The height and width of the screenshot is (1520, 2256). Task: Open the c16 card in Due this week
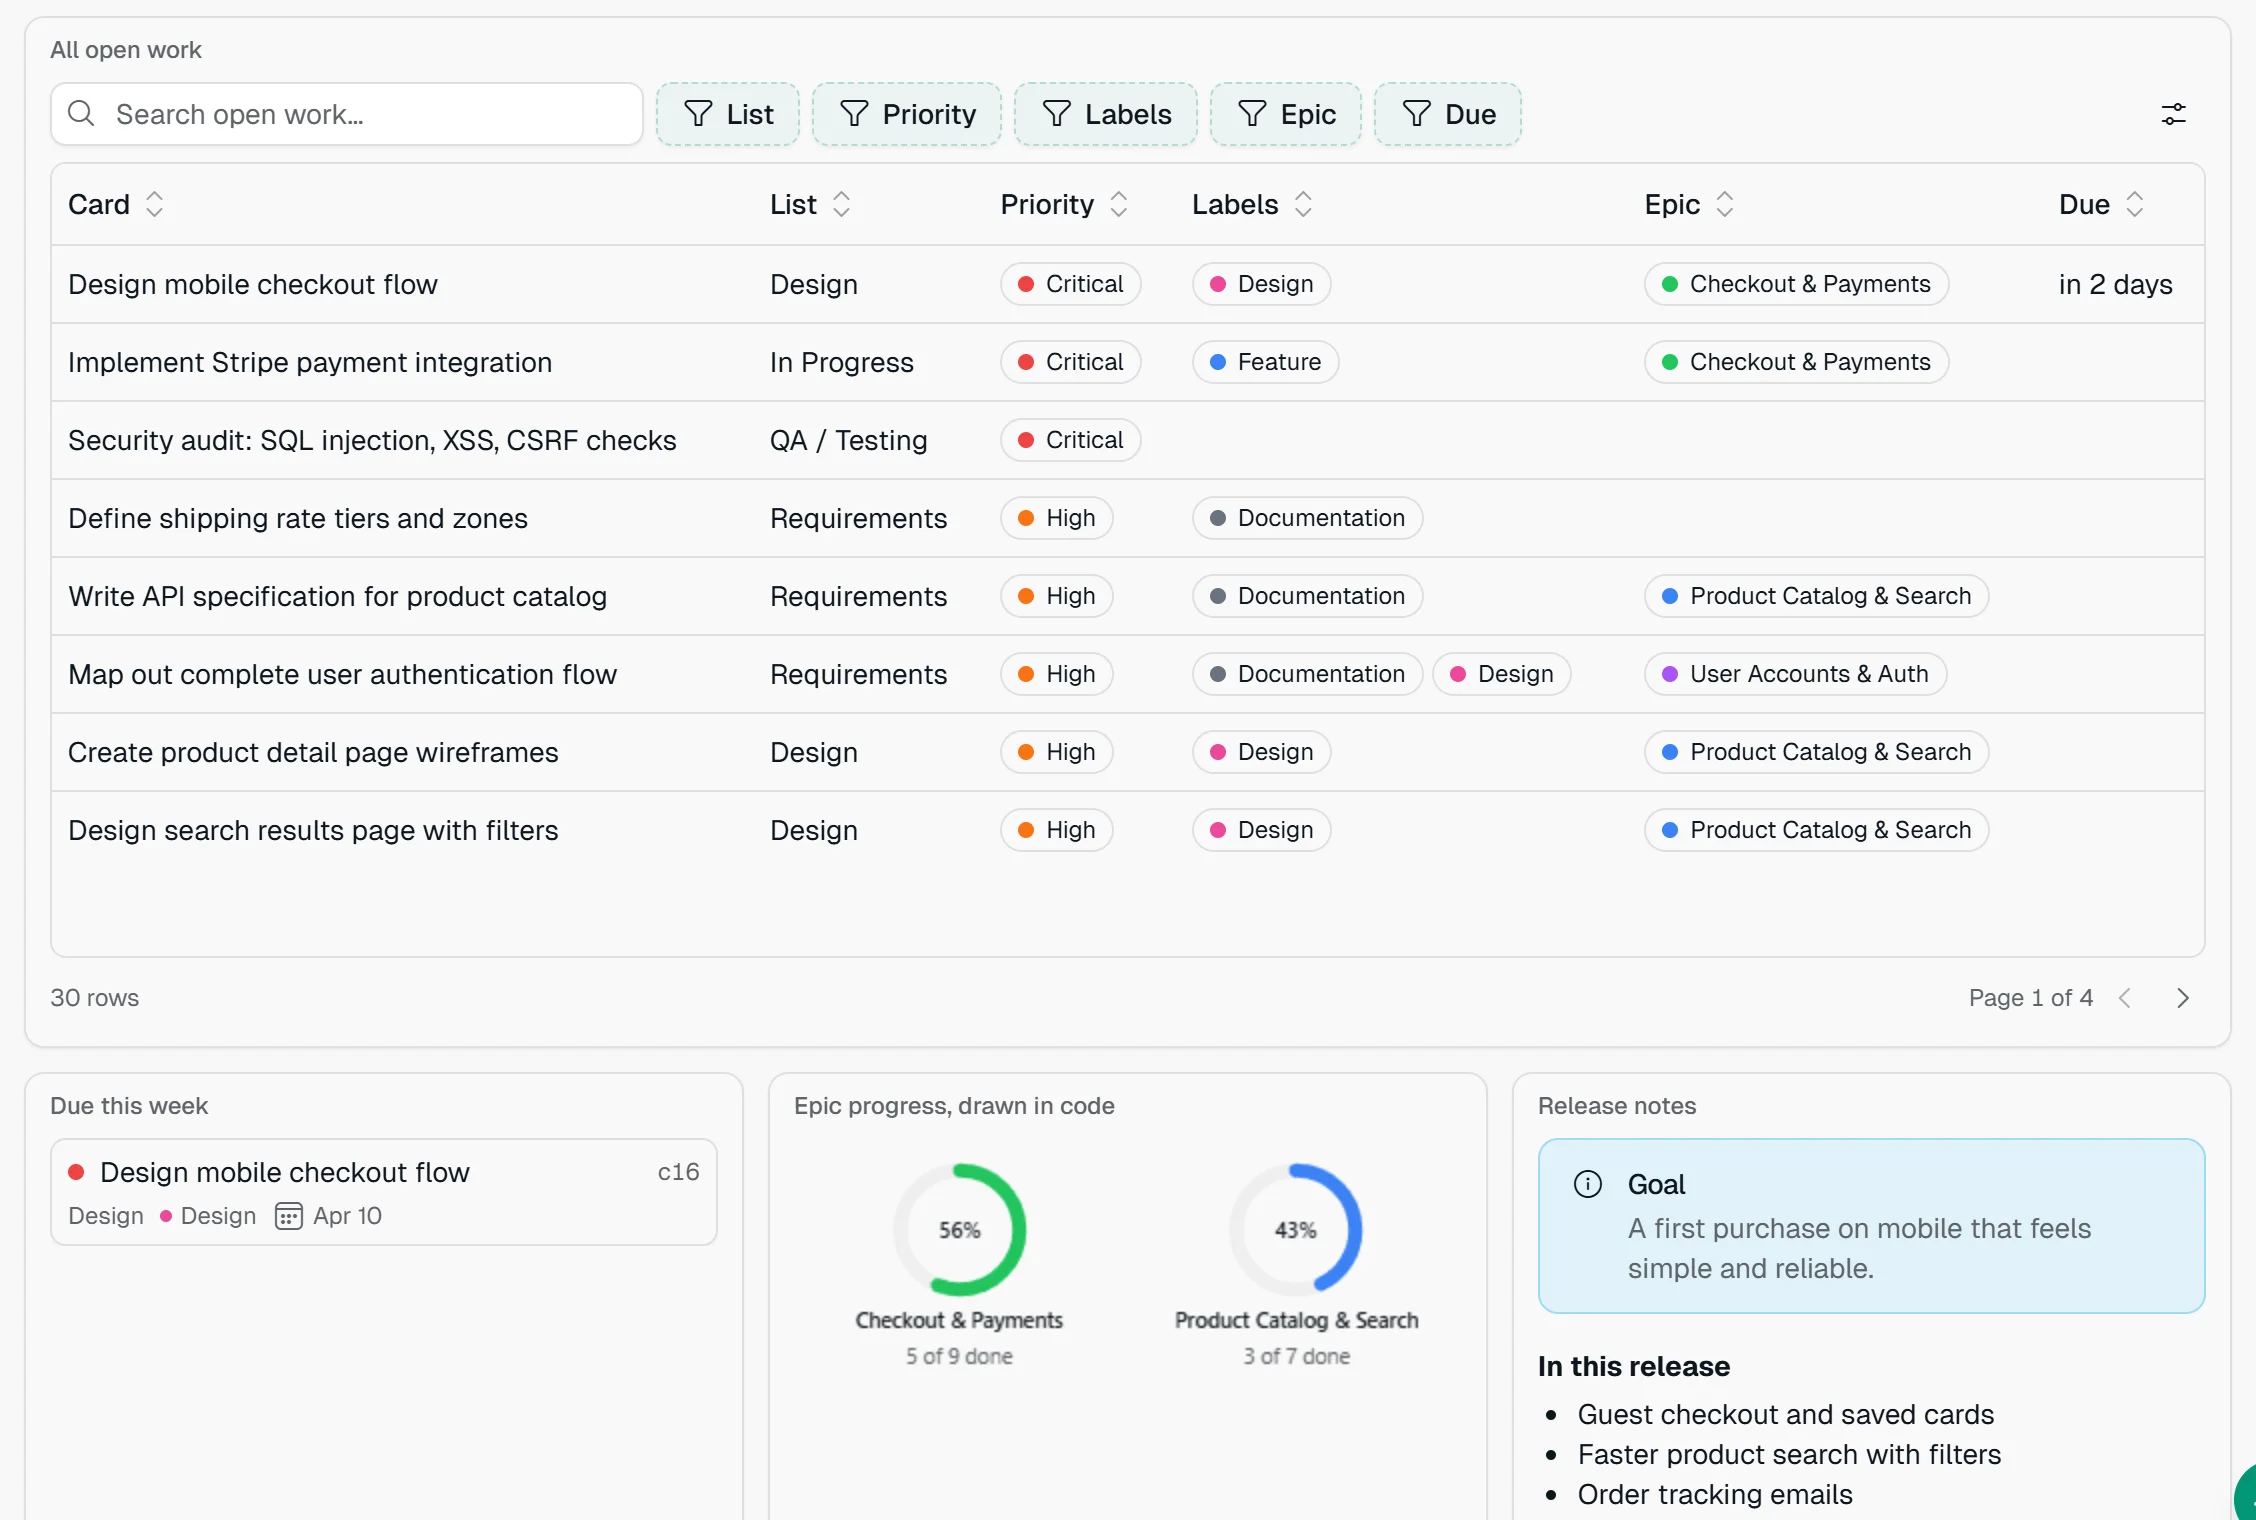tap(384, 1192)
